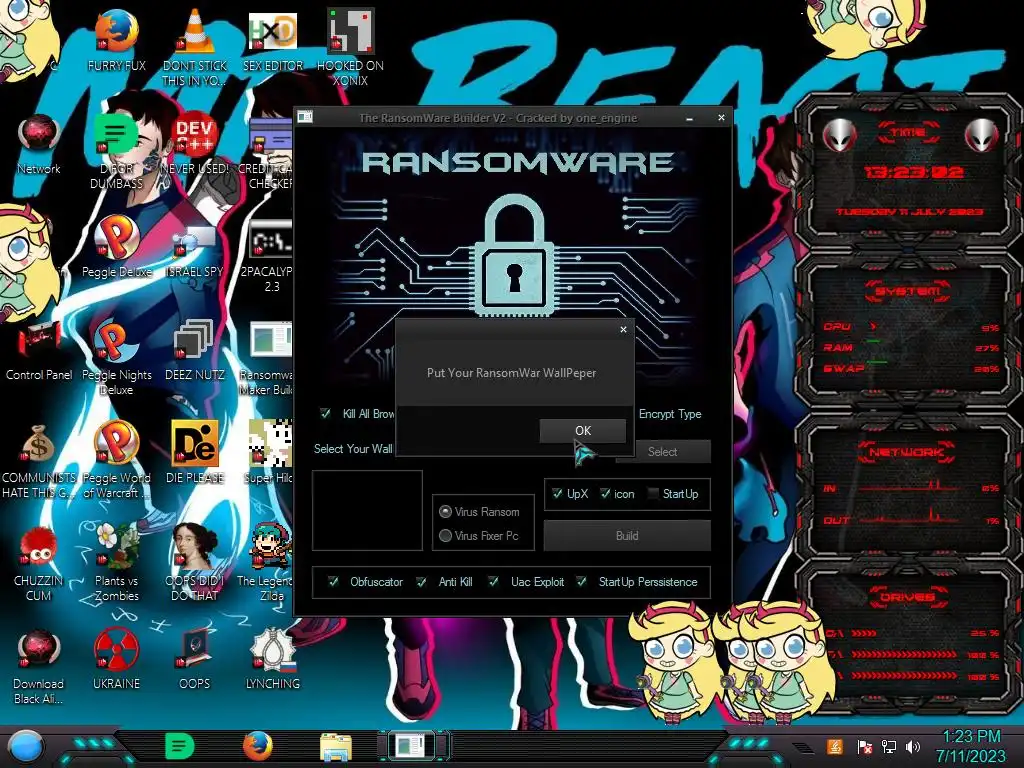Close the RansomWar WallPeper message box
1024x768 pixels.
[x=623, y=330]
